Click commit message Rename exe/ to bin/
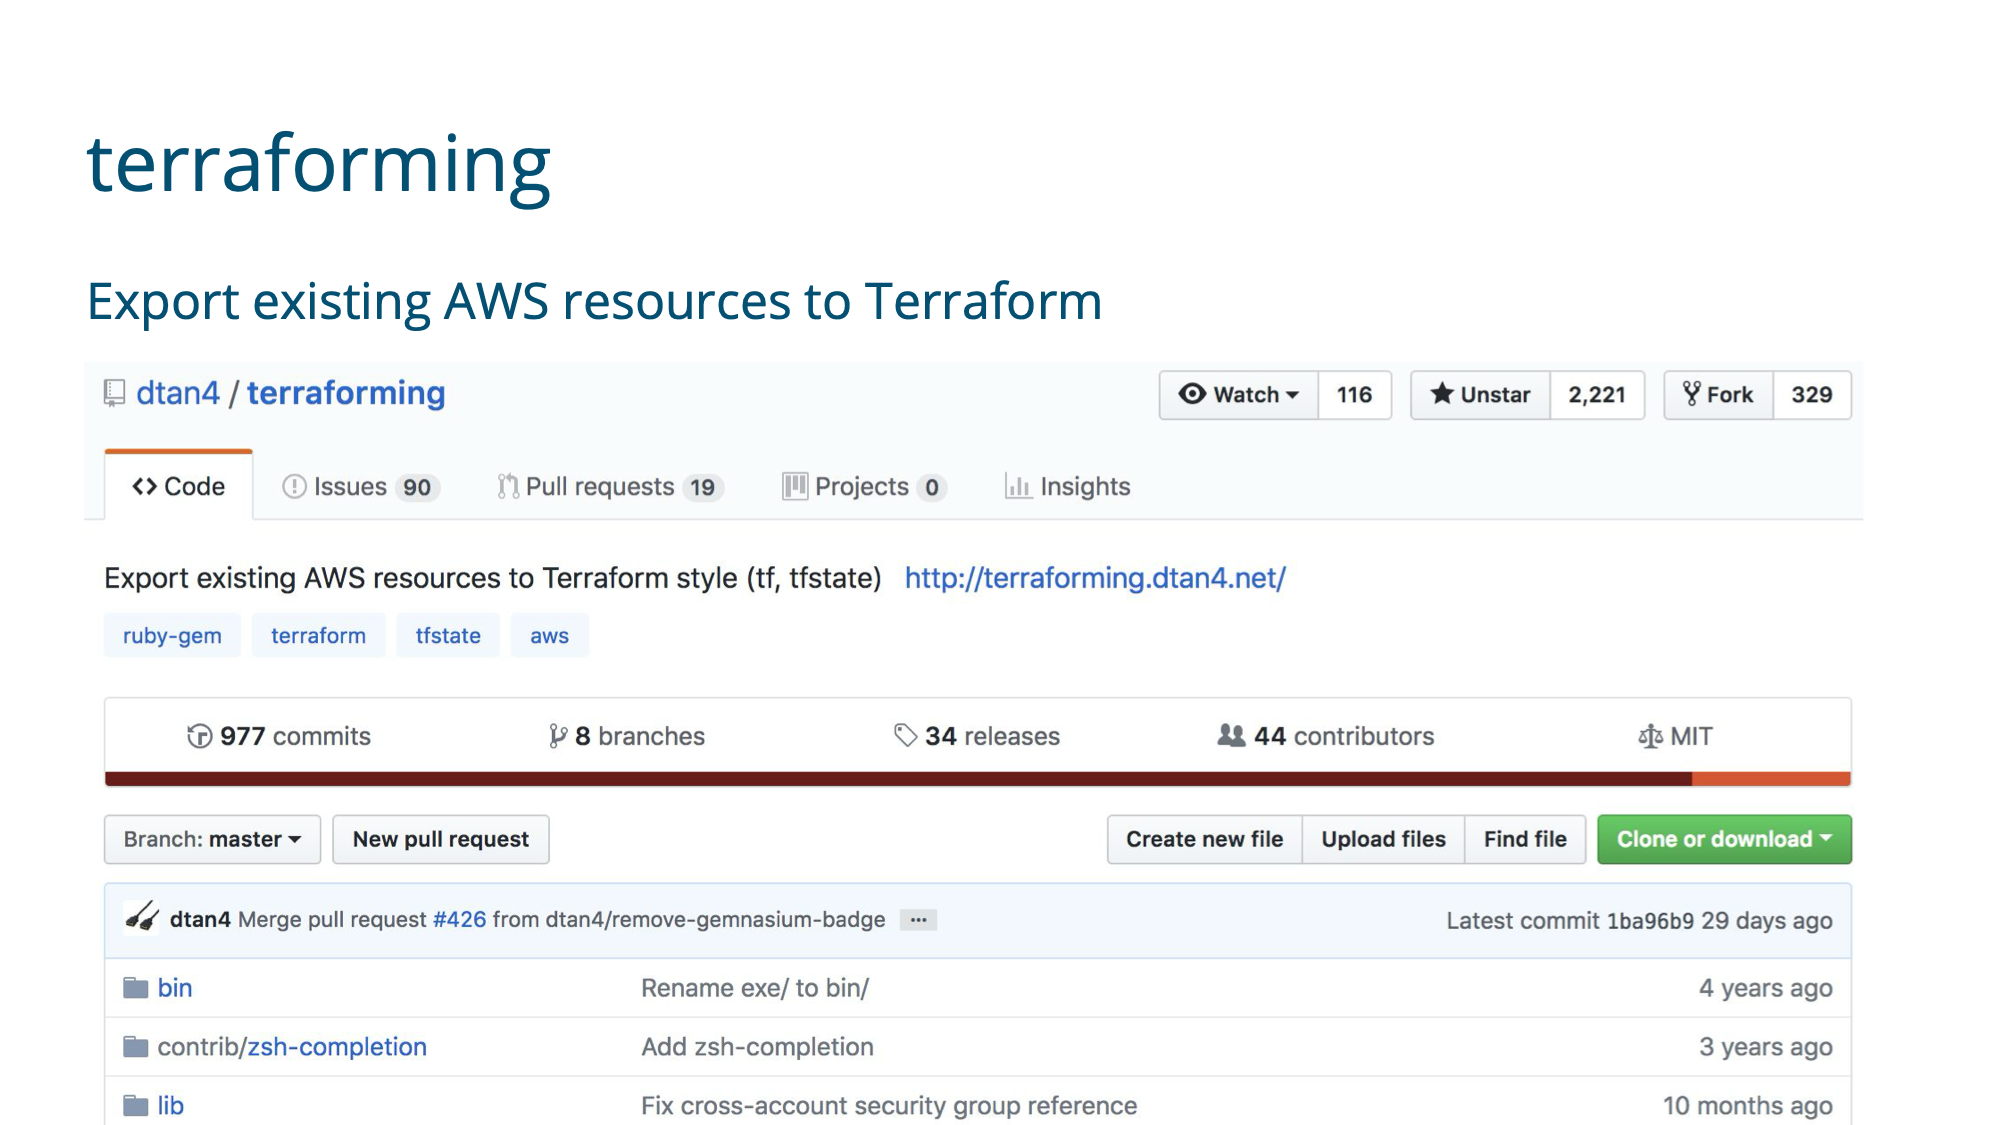Image resolution: width=2000 pixels, height=1125 pixels. tap(755, 988)
